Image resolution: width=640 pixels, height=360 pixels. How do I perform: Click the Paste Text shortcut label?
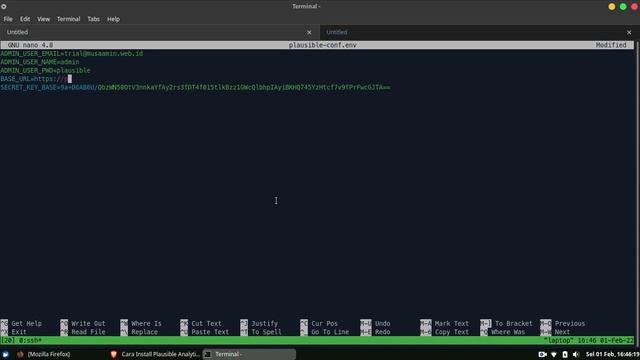pyautogui.click(x=210, y=332)
